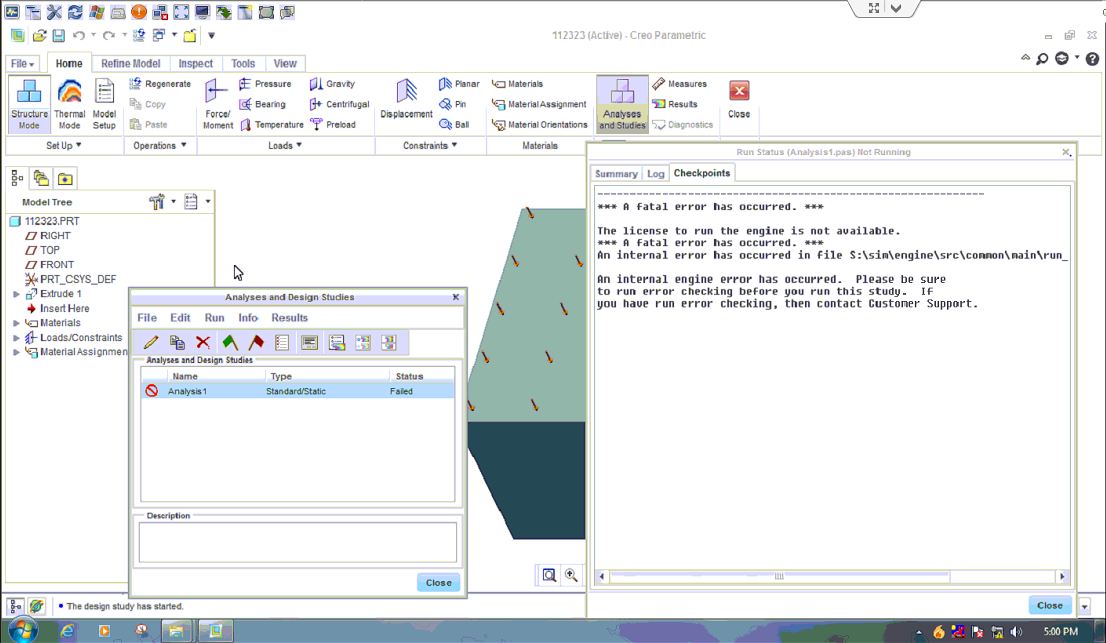Open the Loads dropdown menu
This screenshot has height=643, width=1106.
(287, 144)
